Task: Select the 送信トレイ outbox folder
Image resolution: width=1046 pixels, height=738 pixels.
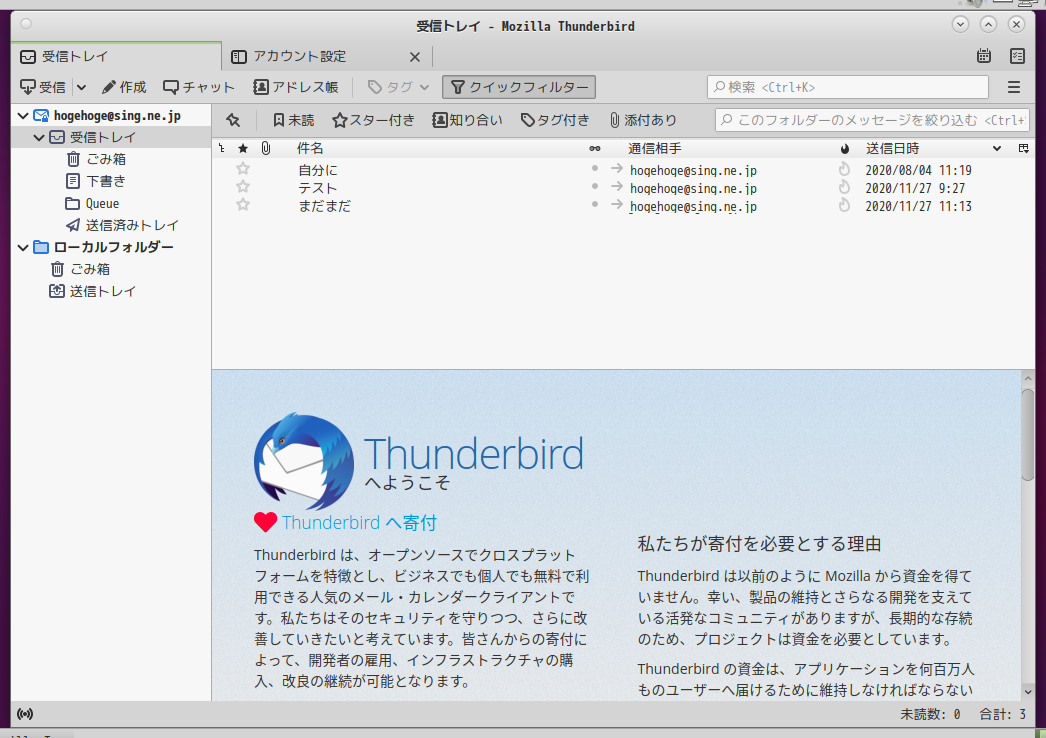Action: coord(93,291)
